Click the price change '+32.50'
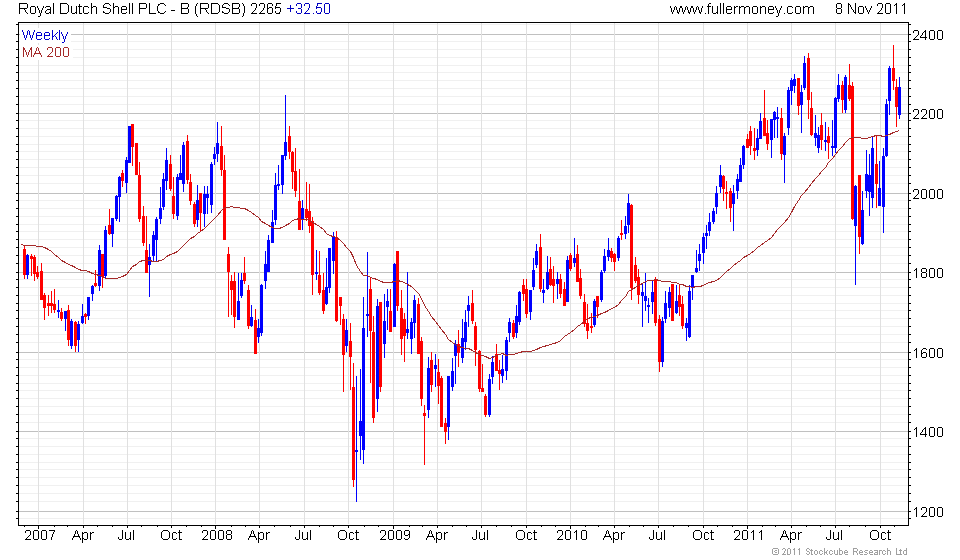Image resolution: width=960 pixels, height=560 pixels. (309, 9)
